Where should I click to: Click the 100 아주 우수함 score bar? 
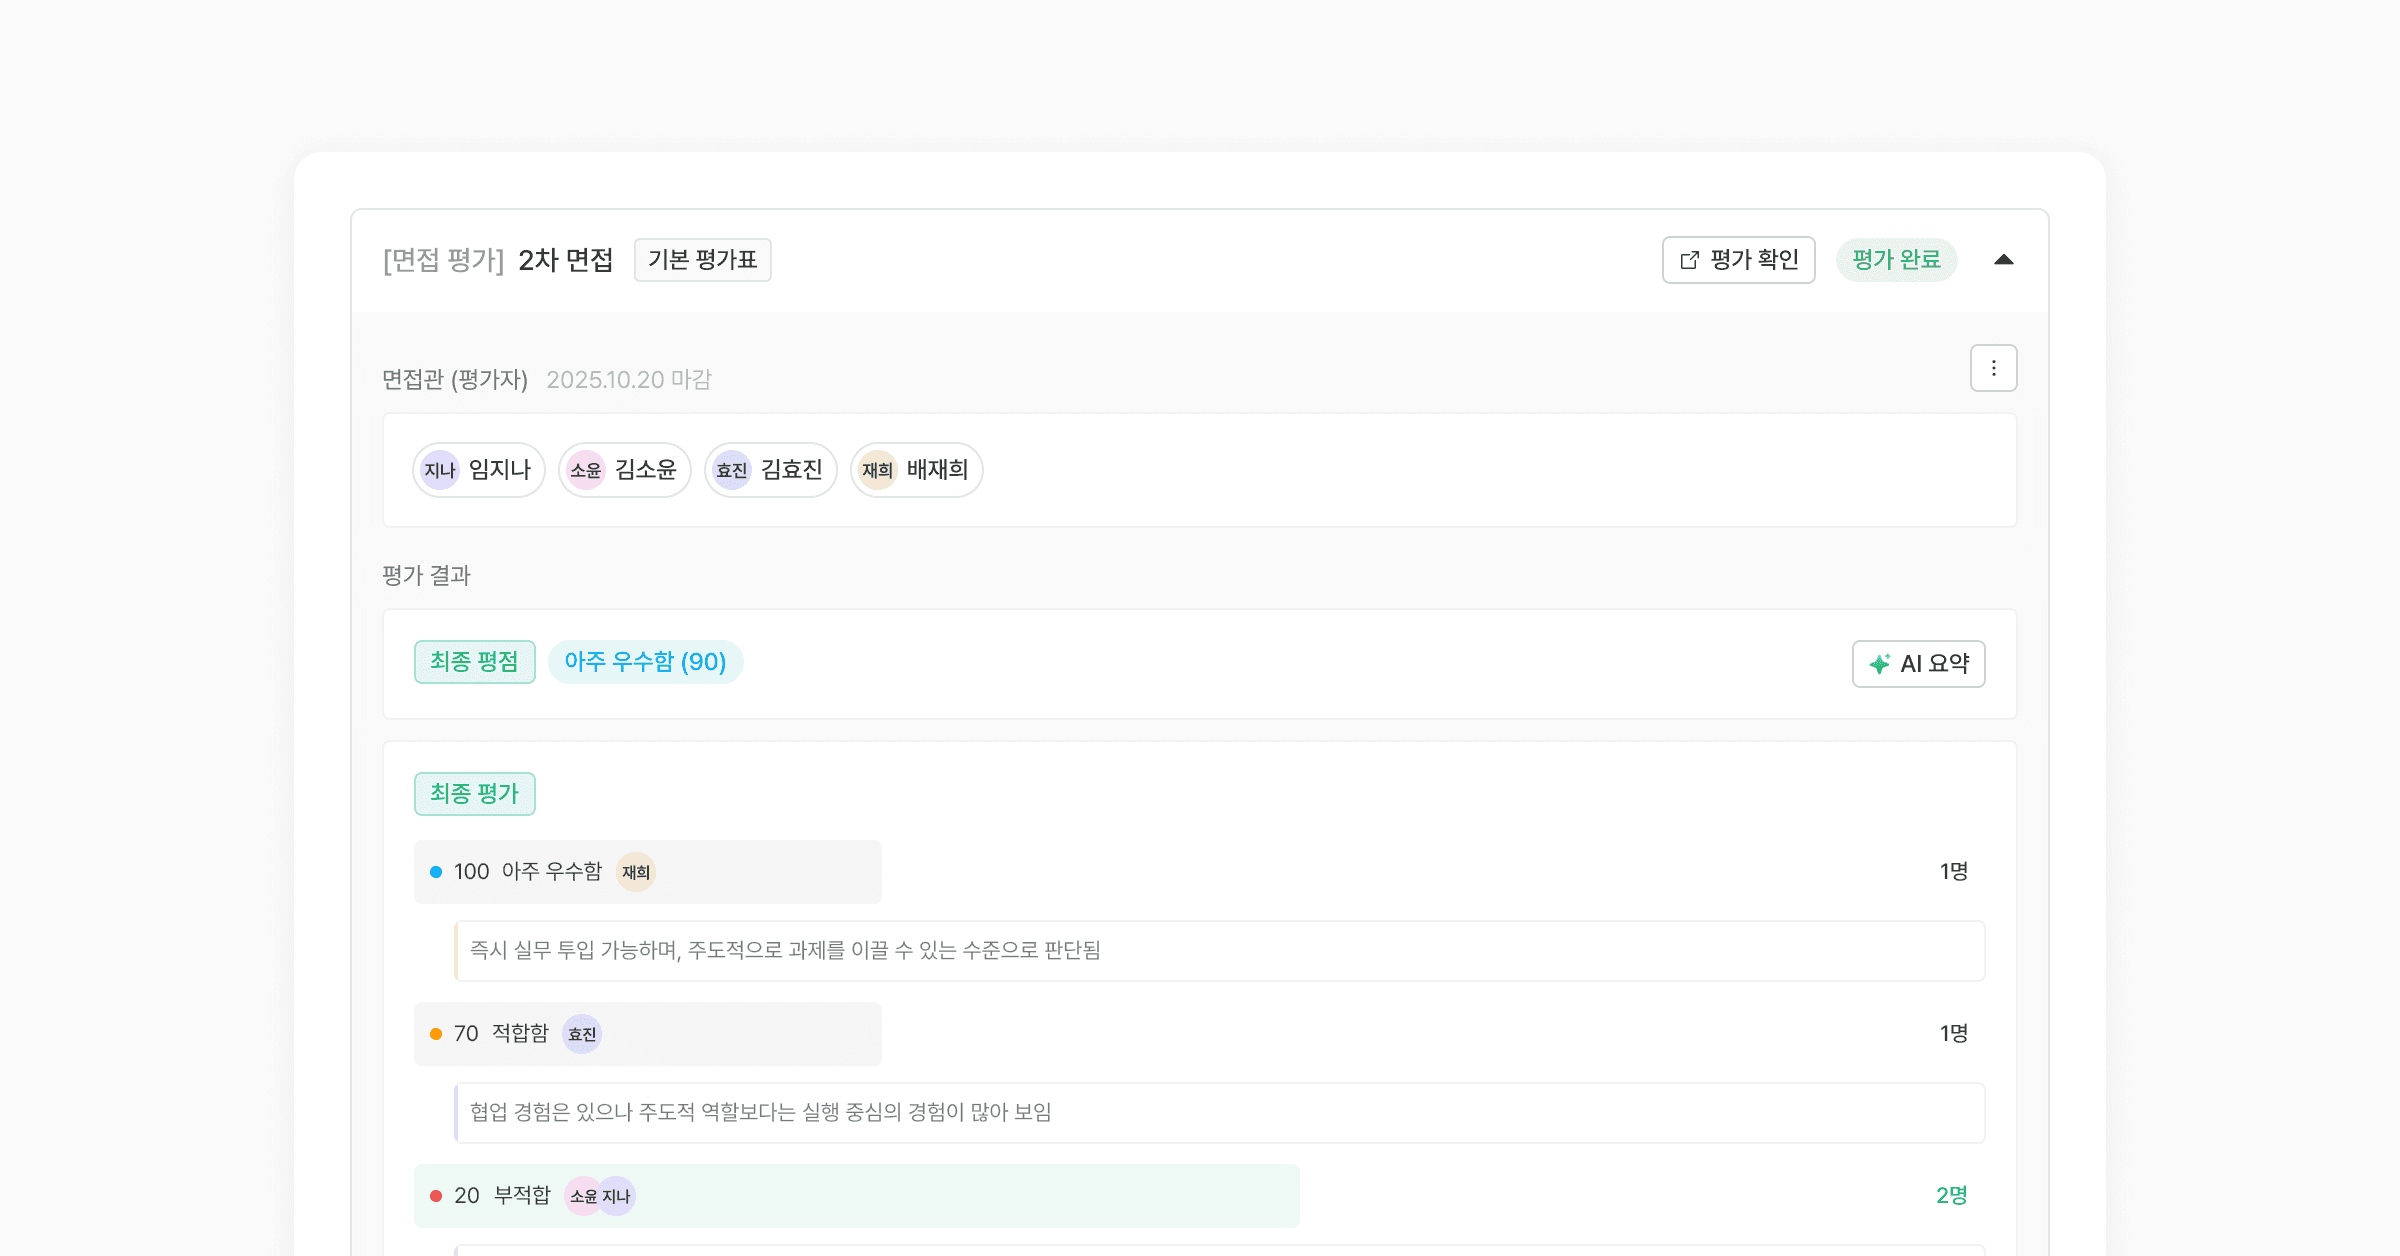click(770, 872)
